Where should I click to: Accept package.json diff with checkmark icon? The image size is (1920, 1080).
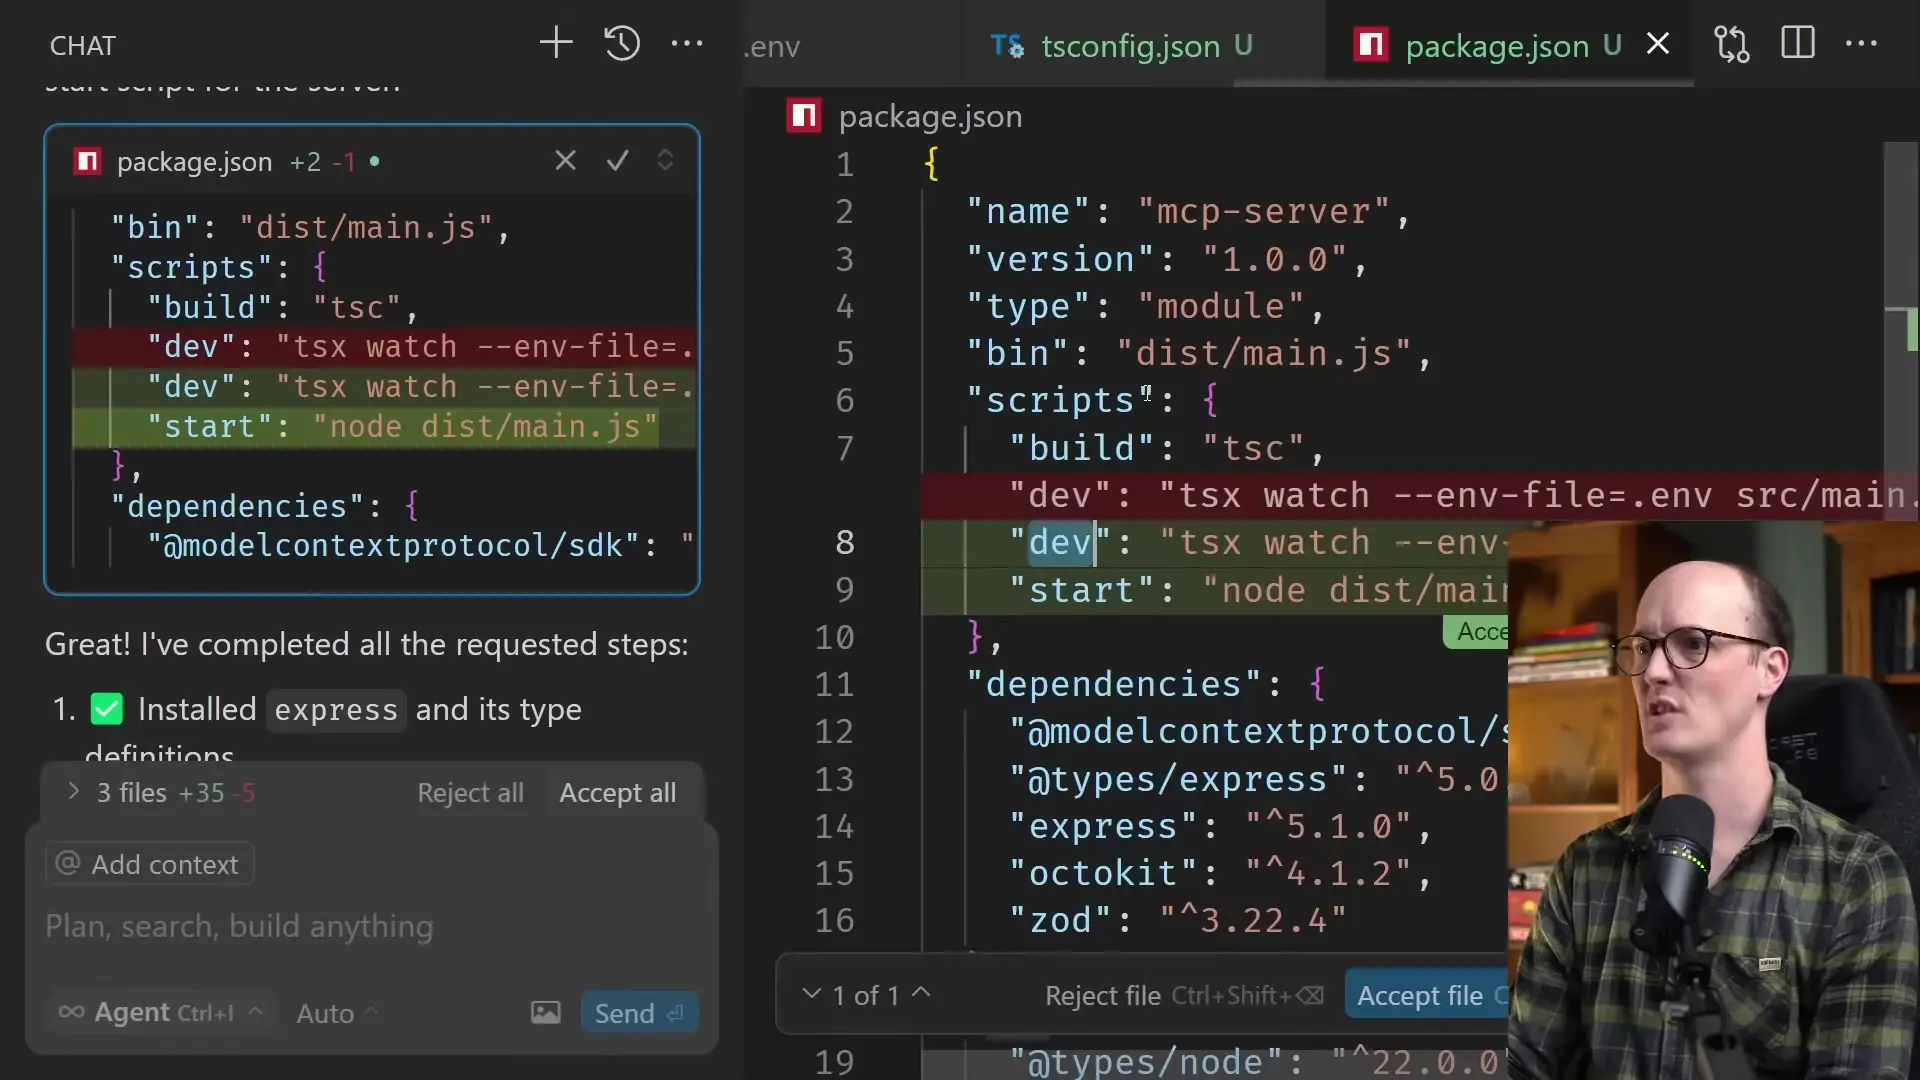[x=618, y=161]
